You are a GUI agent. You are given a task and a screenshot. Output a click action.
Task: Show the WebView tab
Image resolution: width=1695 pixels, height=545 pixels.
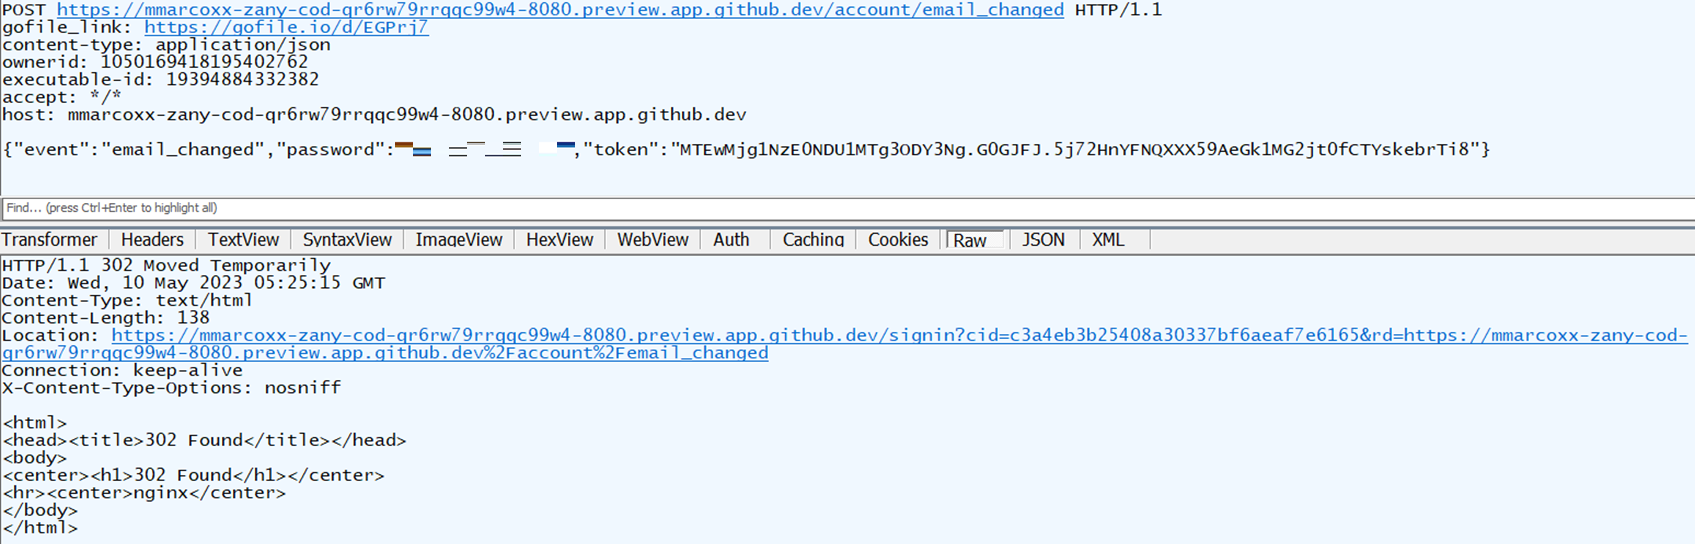652,240
